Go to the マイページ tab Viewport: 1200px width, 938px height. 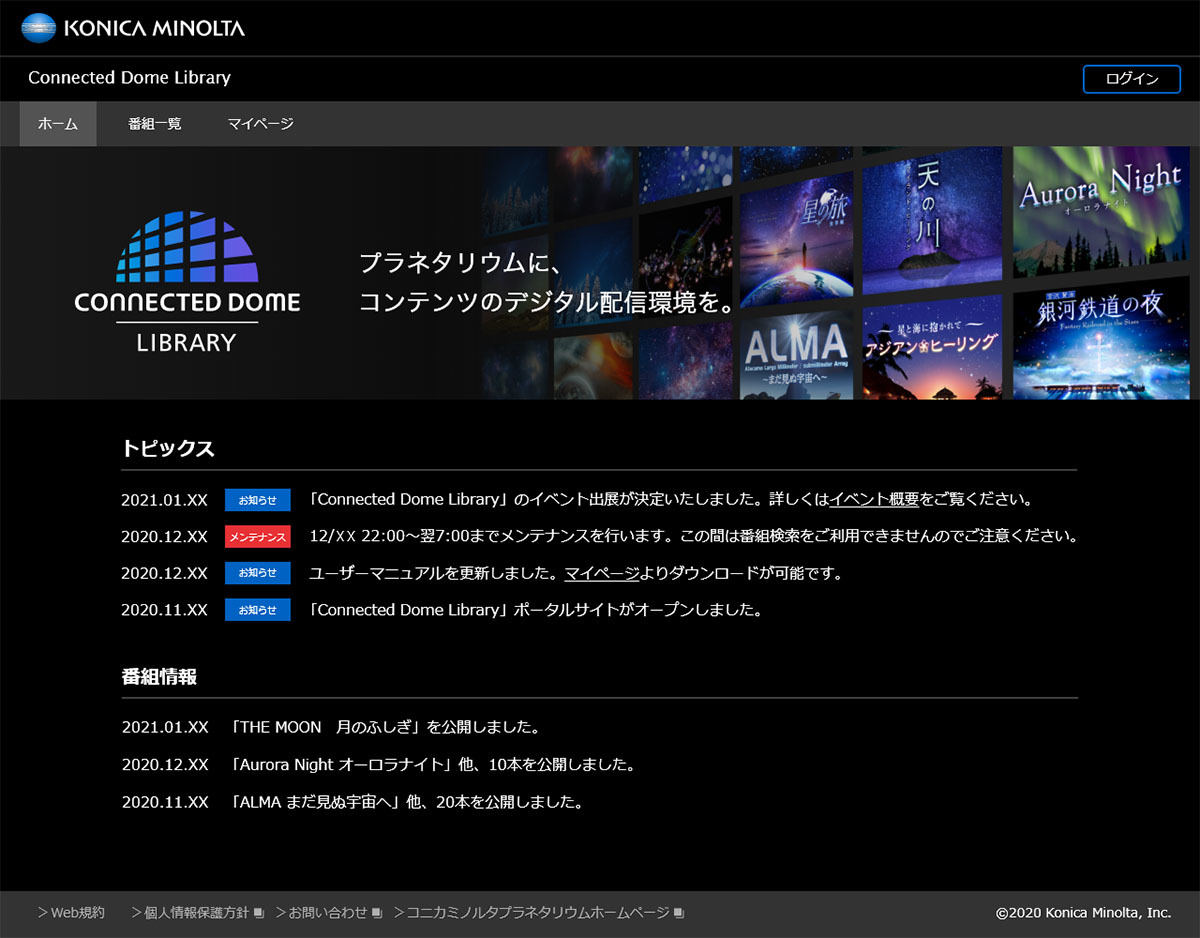260,124
